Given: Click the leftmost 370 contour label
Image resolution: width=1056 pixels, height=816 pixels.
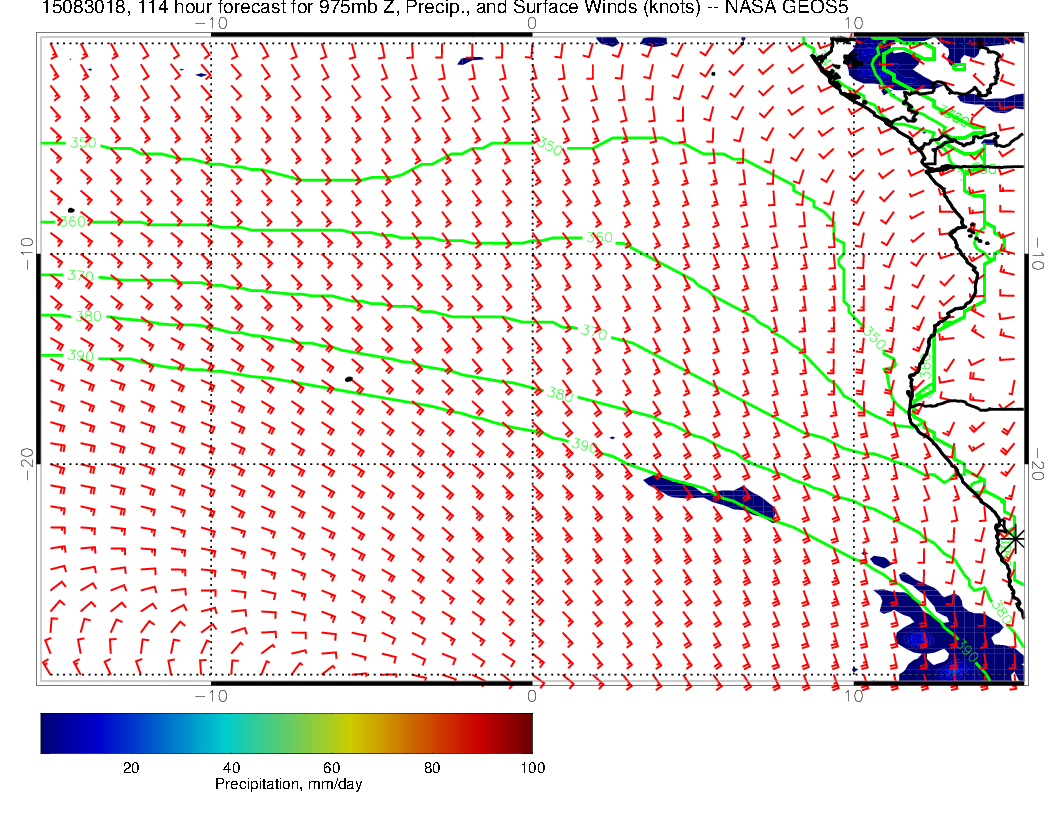Looking at the screenshot, I should 79,275.
